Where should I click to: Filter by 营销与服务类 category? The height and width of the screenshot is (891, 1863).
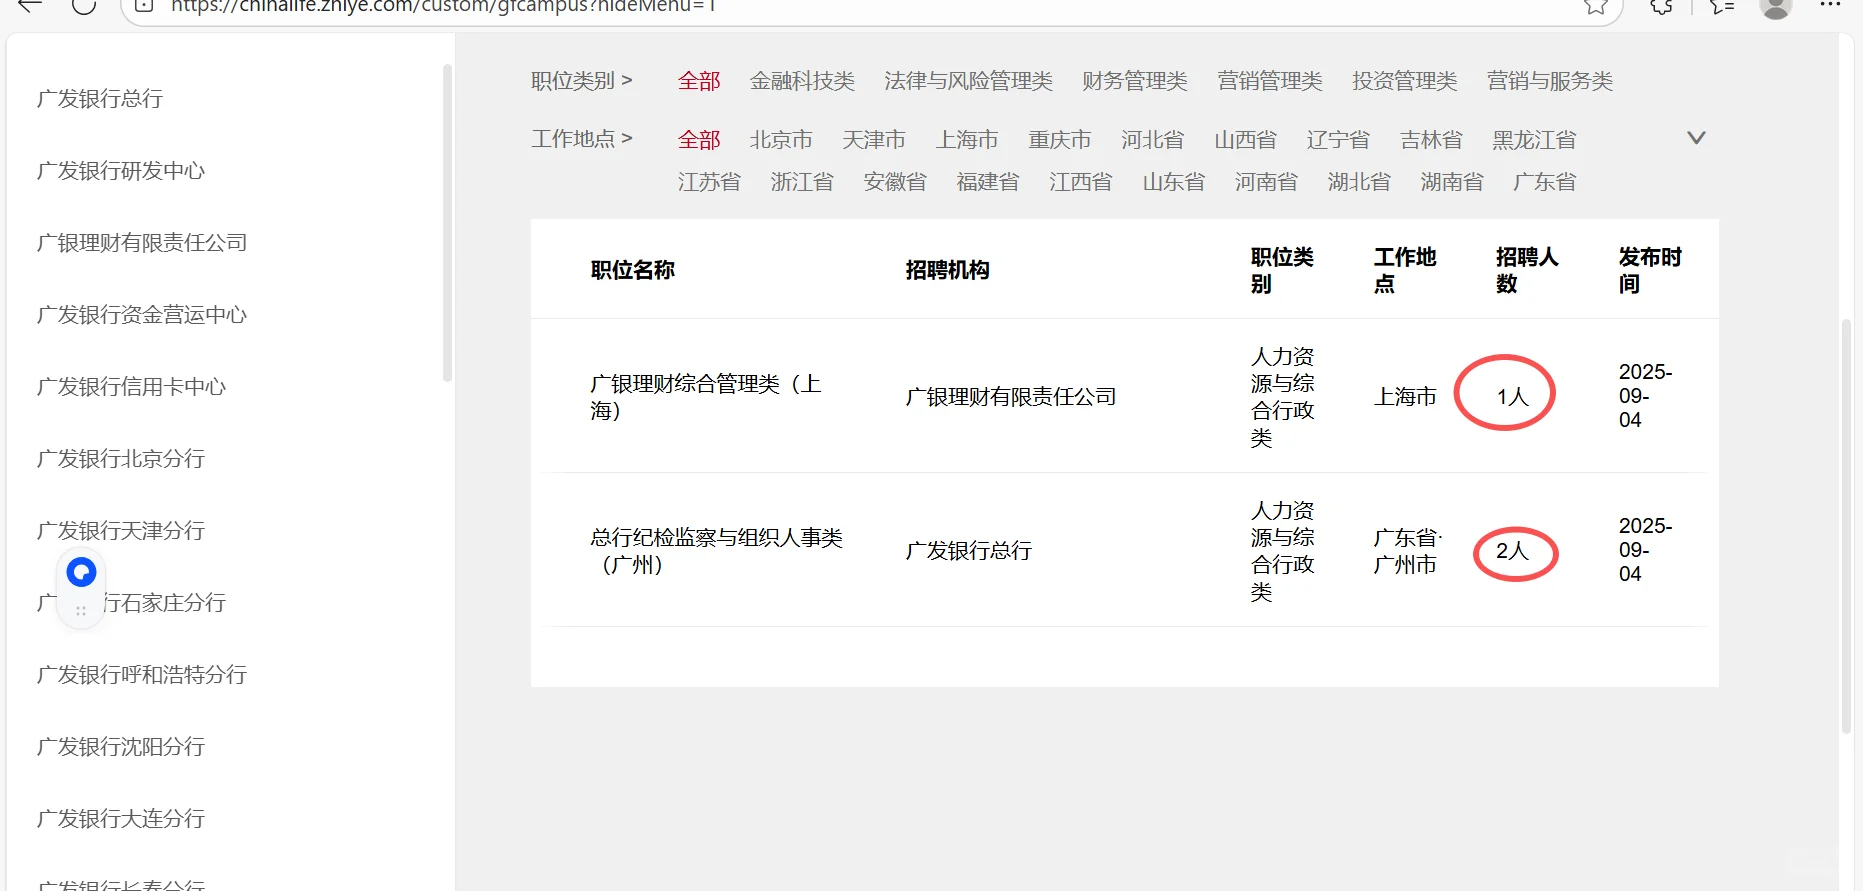coord(1550,81)
